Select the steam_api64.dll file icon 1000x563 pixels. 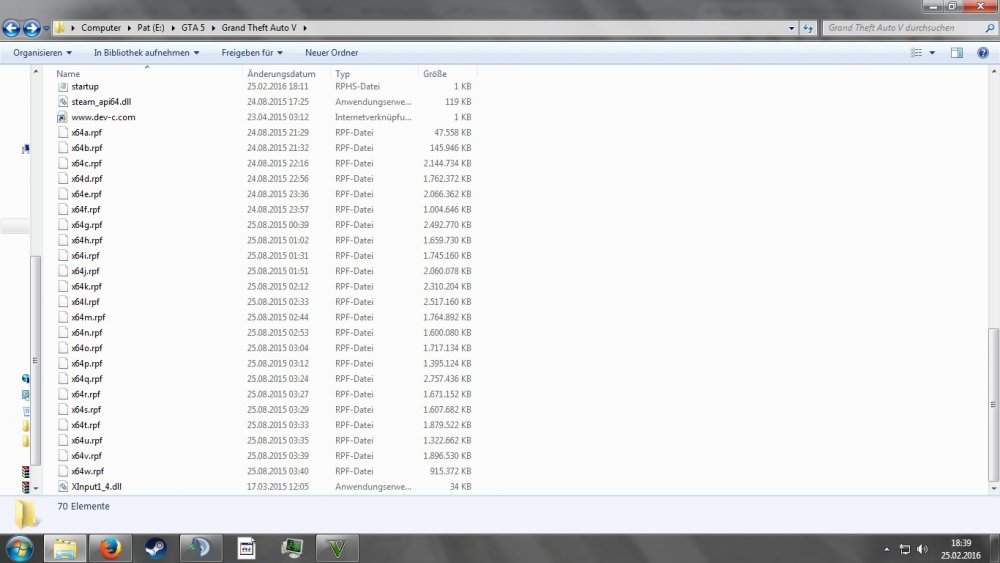[62, 101]
